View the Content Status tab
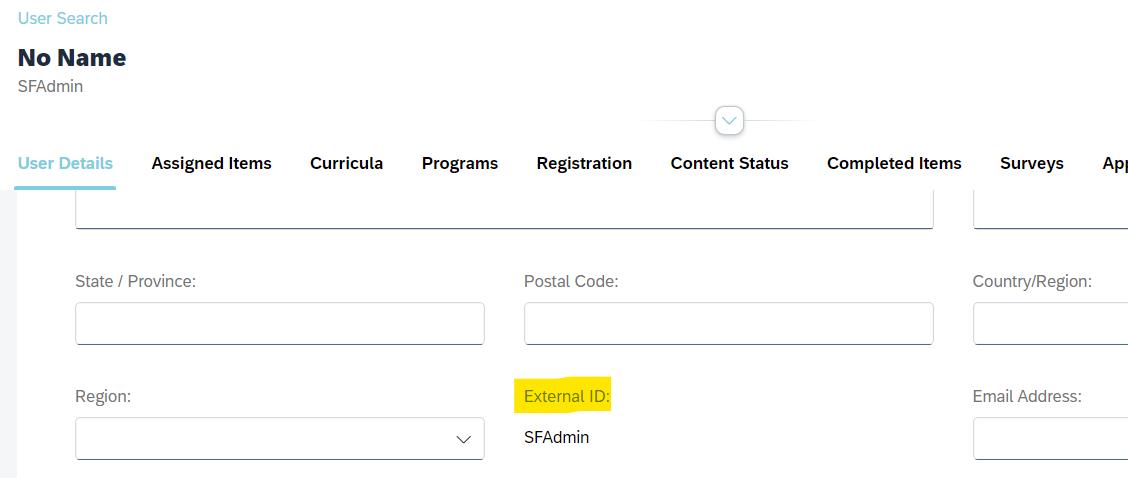 point(729,163)
